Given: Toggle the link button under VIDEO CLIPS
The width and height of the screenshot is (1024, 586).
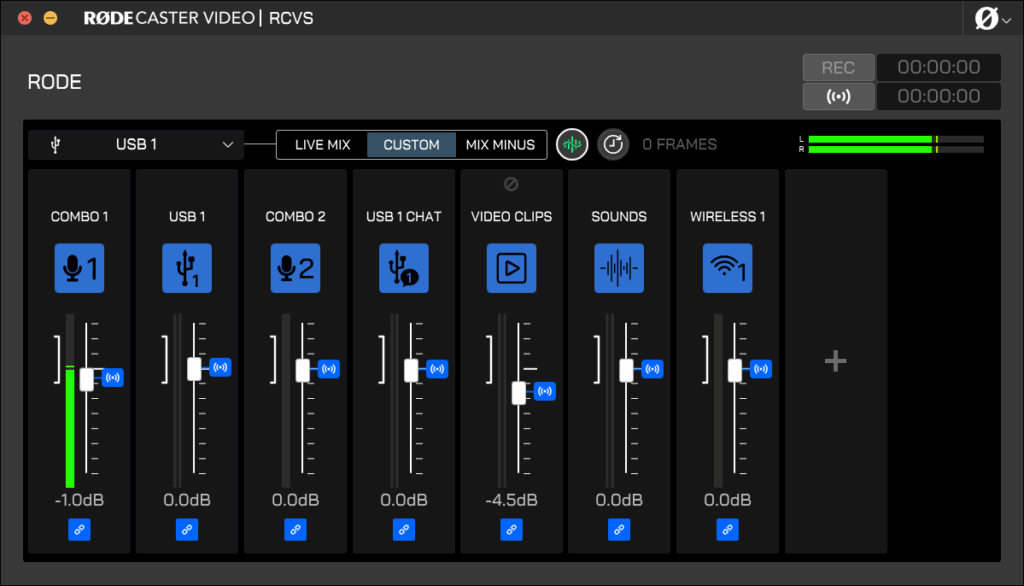Looking at the screenshot, I should coord(511,530).
